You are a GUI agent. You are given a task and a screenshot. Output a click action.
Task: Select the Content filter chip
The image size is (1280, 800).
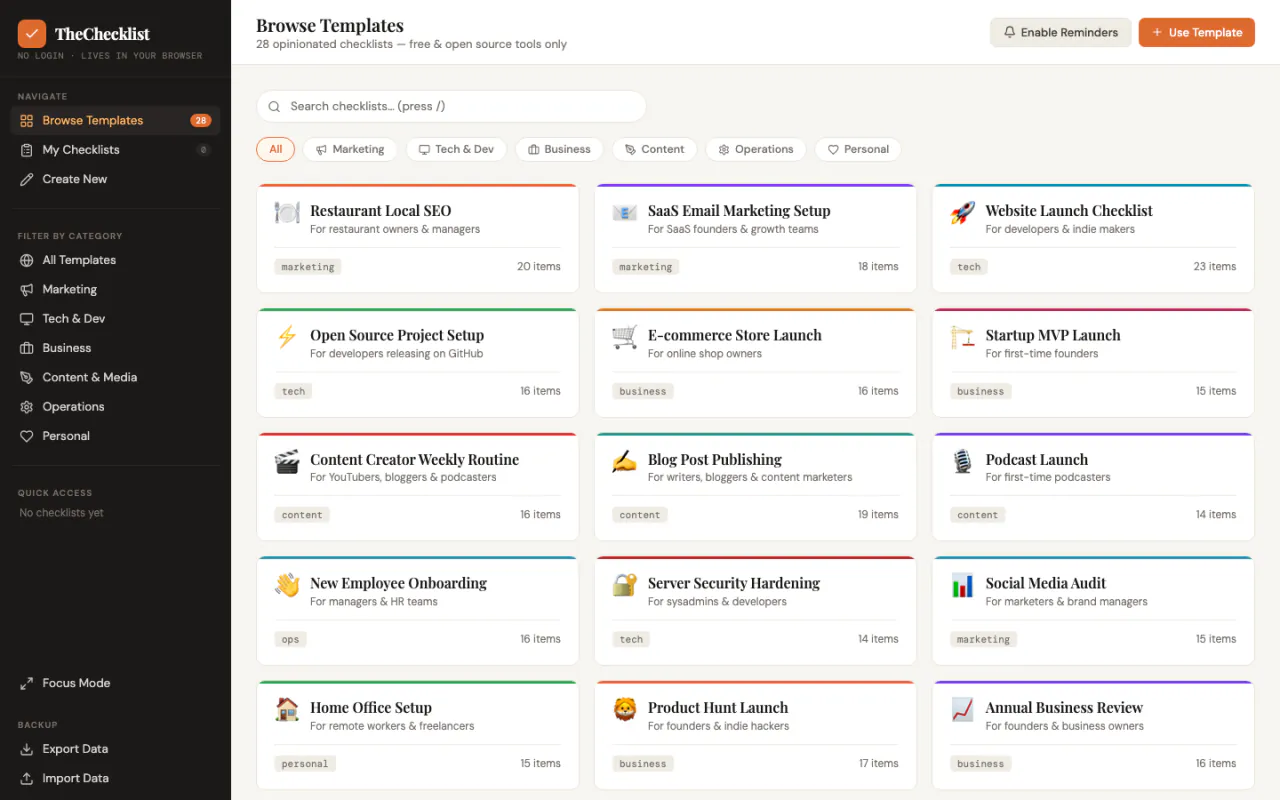tap(654, 149)
